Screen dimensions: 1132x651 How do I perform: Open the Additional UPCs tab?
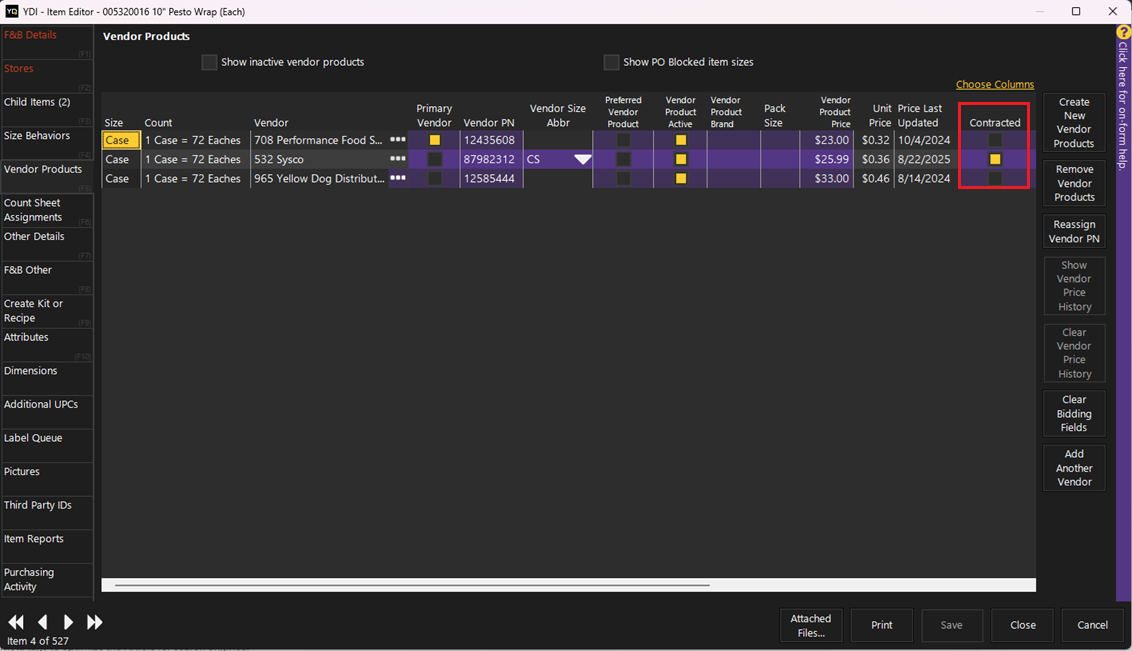pos(46,405)
